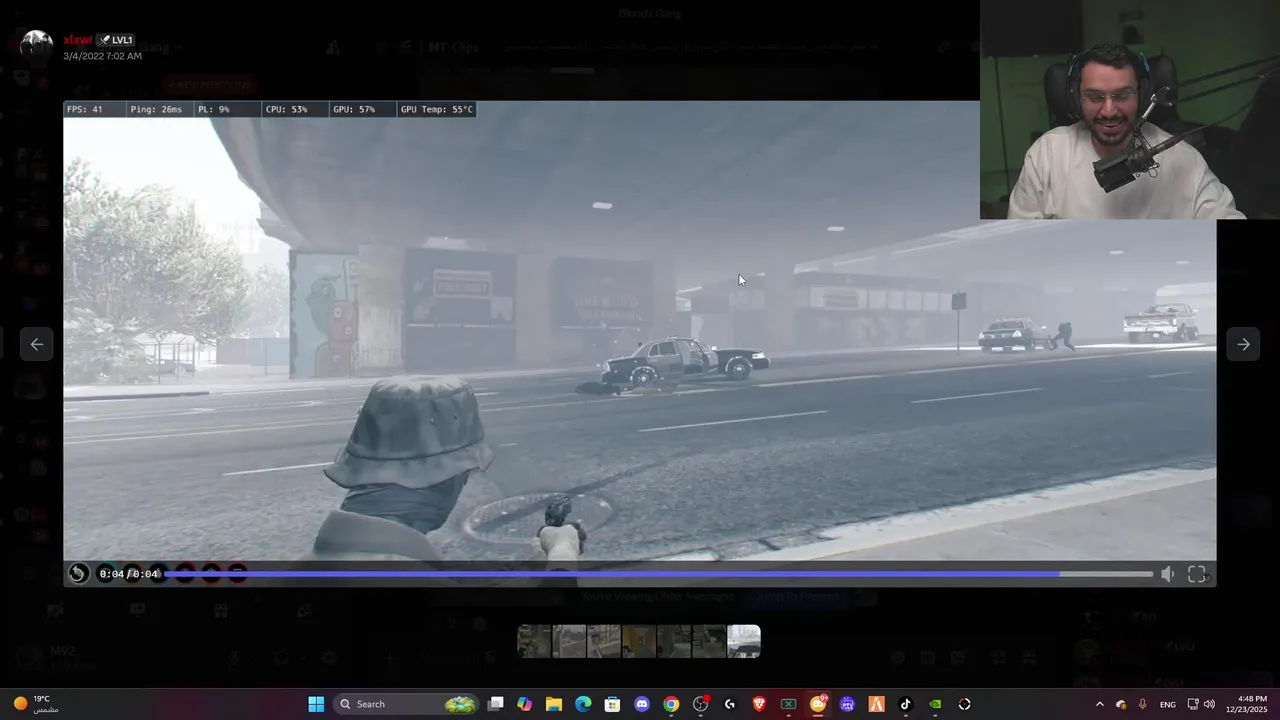Click the taskbar Search box
Image resolution: width=1280 pixels, height=720 pixels.
click(x=407, y=704)
